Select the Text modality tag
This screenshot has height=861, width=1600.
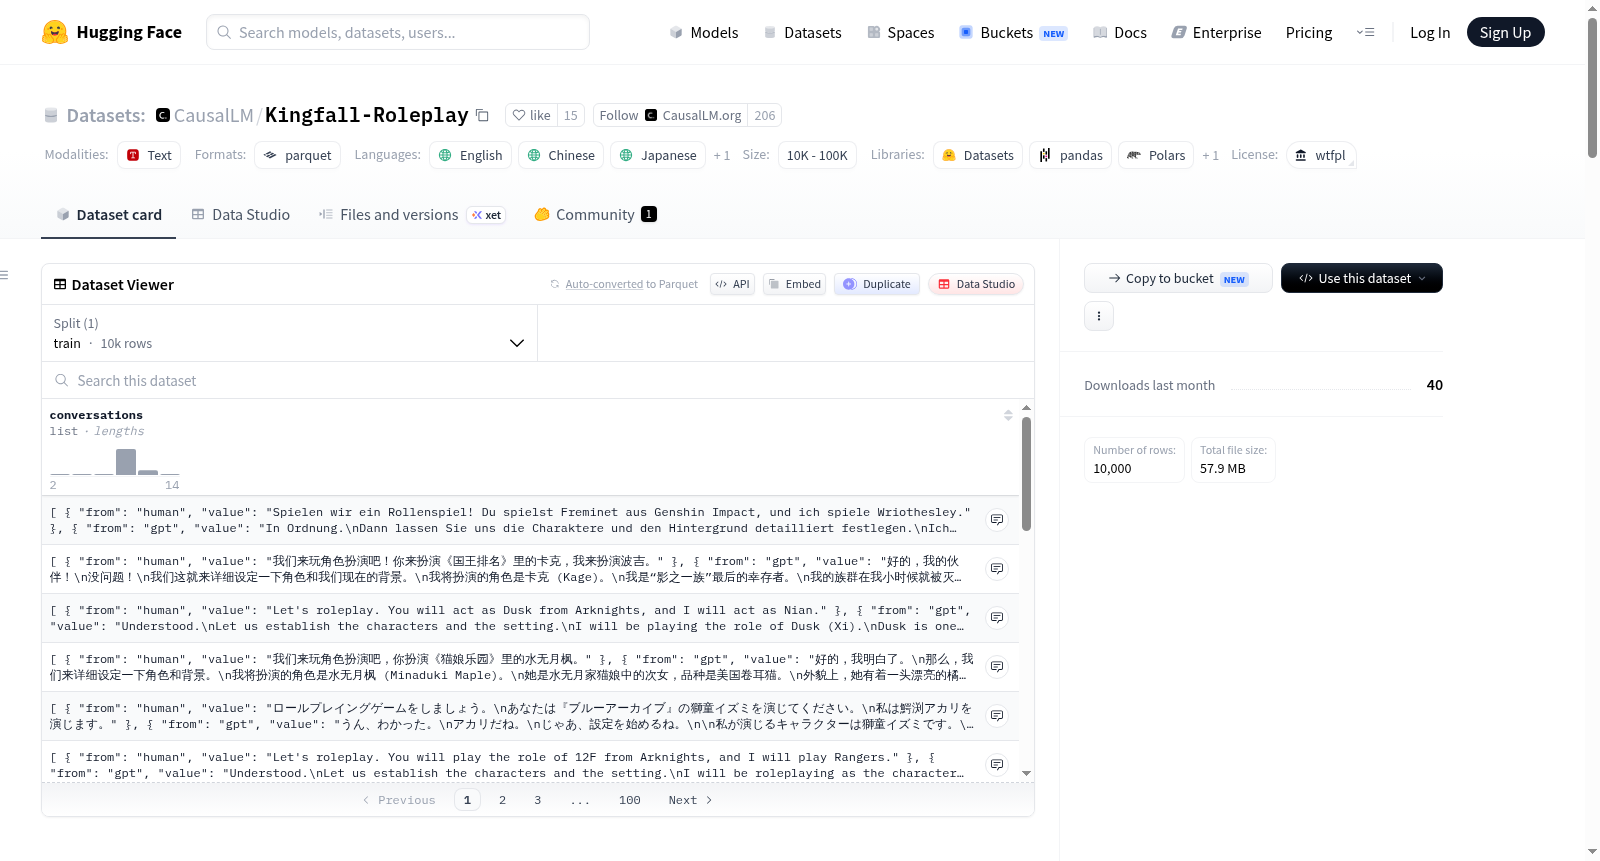(149, 155)
